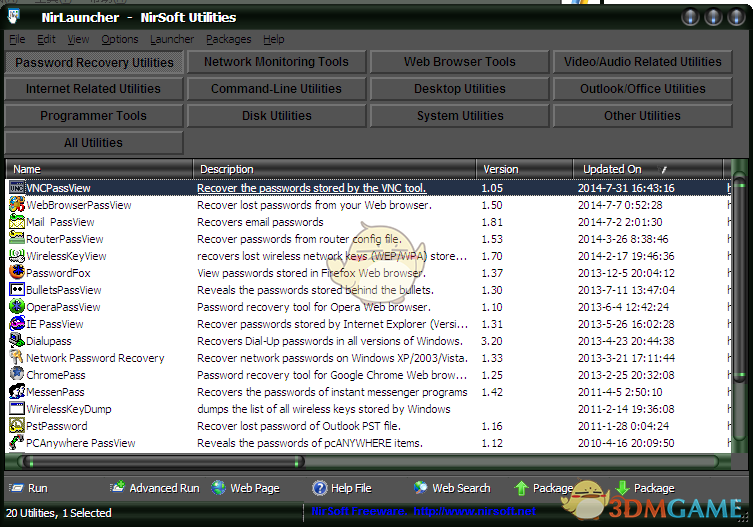Click the MessenPass name text
The width and height of the screenshot is (753, 527).
pyautogui.click(x=55, y=392)
